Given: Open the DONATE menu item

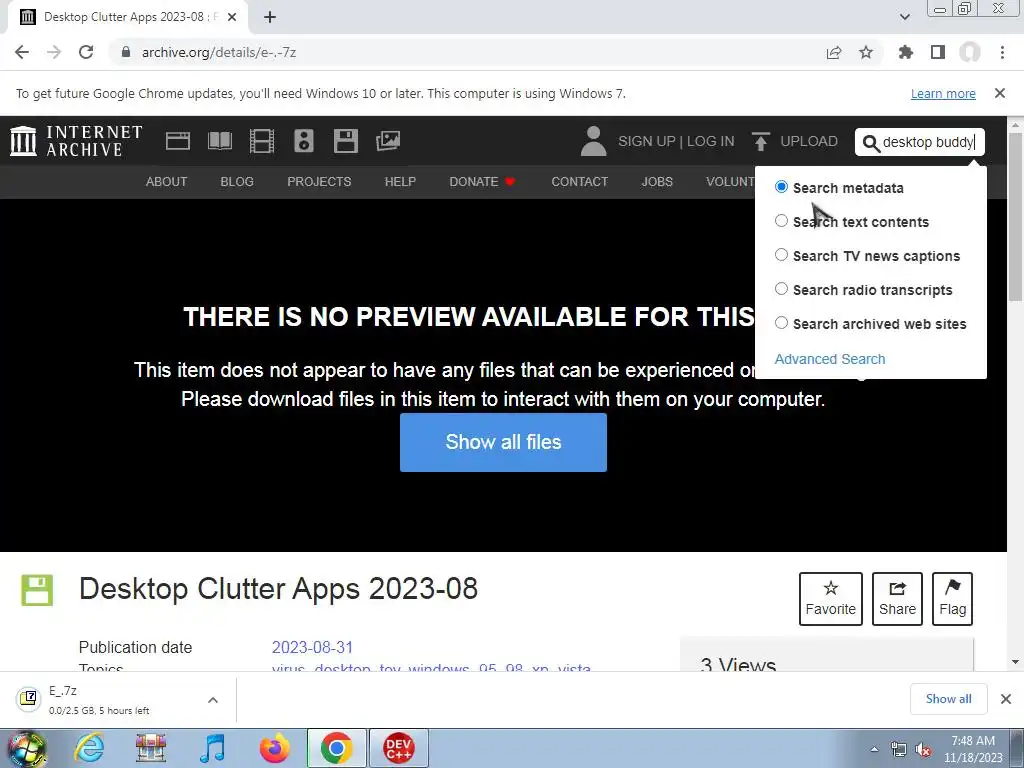Looking at the screenshot, I should point(482,182).
